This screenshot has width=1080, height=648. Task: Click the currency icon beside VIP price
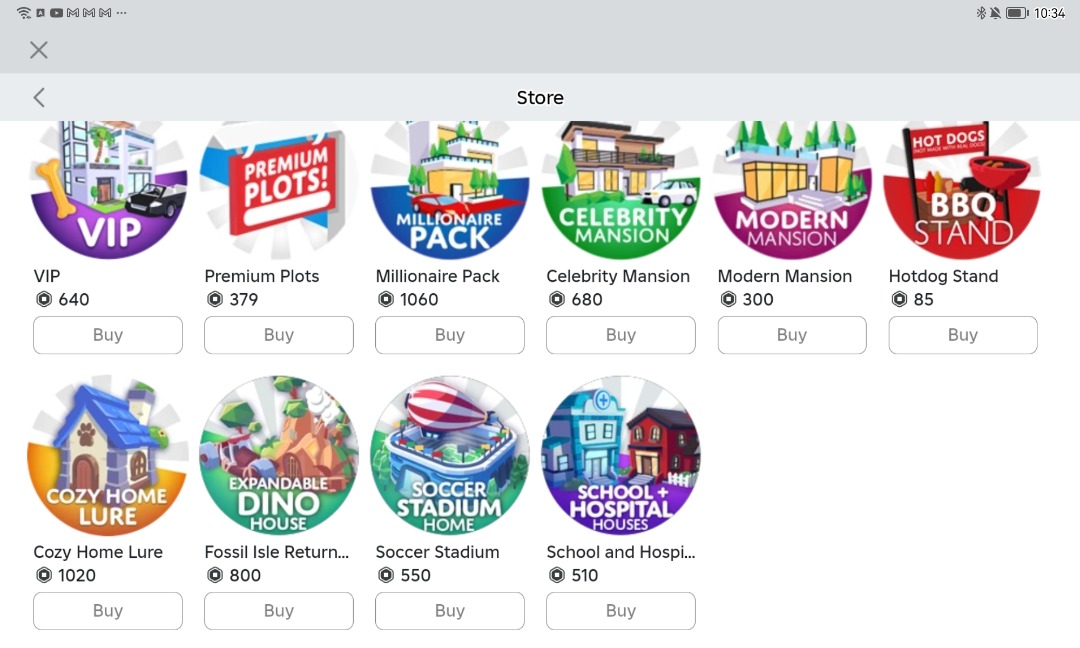click(41, 299)
